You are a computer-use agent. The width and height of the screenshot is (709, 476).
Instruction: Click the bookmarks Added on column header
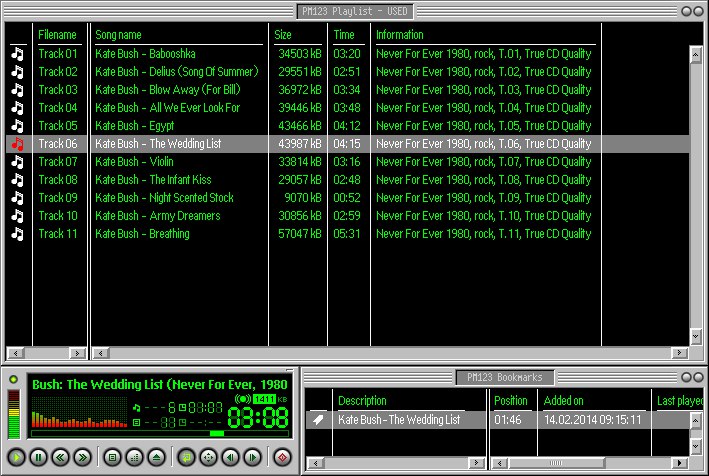pos(563,401)
